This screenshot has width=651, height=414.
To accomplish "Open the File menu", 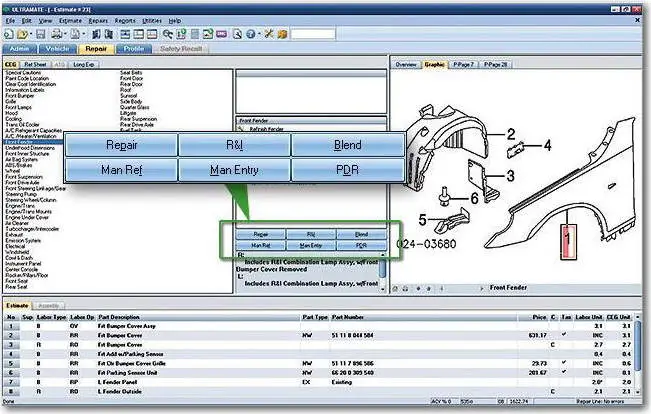I will [x=10, y=20].
